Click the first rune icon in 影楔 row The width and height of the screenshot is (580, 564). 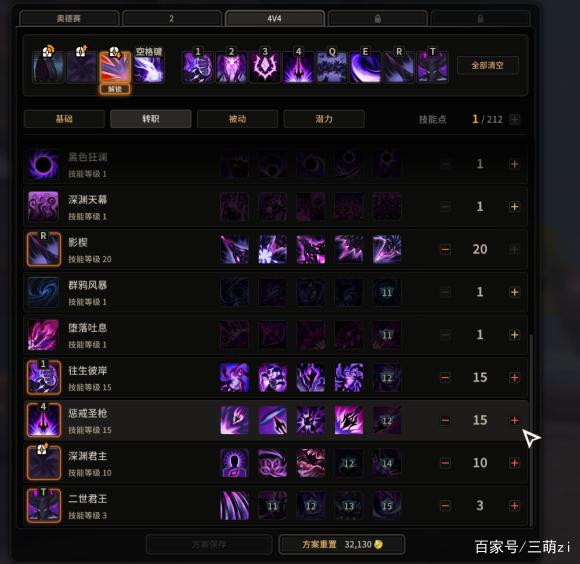[x=235, y=250]
